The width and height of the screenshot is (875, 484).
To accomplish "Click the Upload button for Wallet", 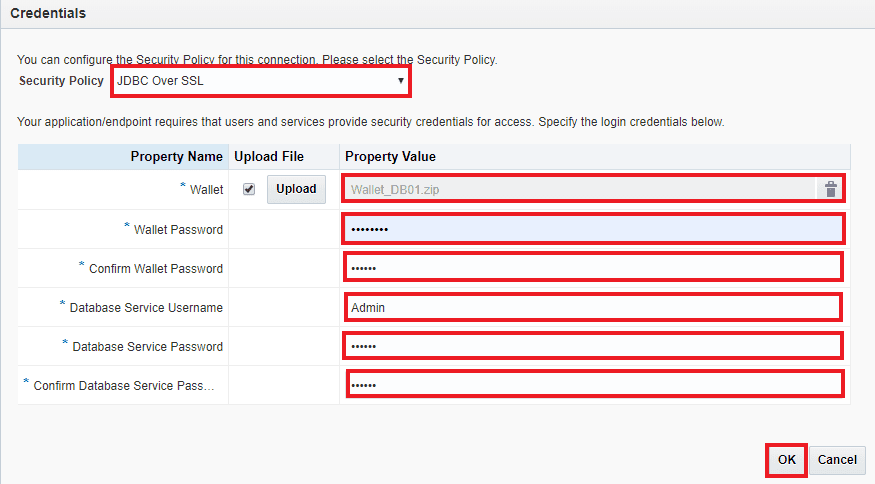I will click(296, 189).
